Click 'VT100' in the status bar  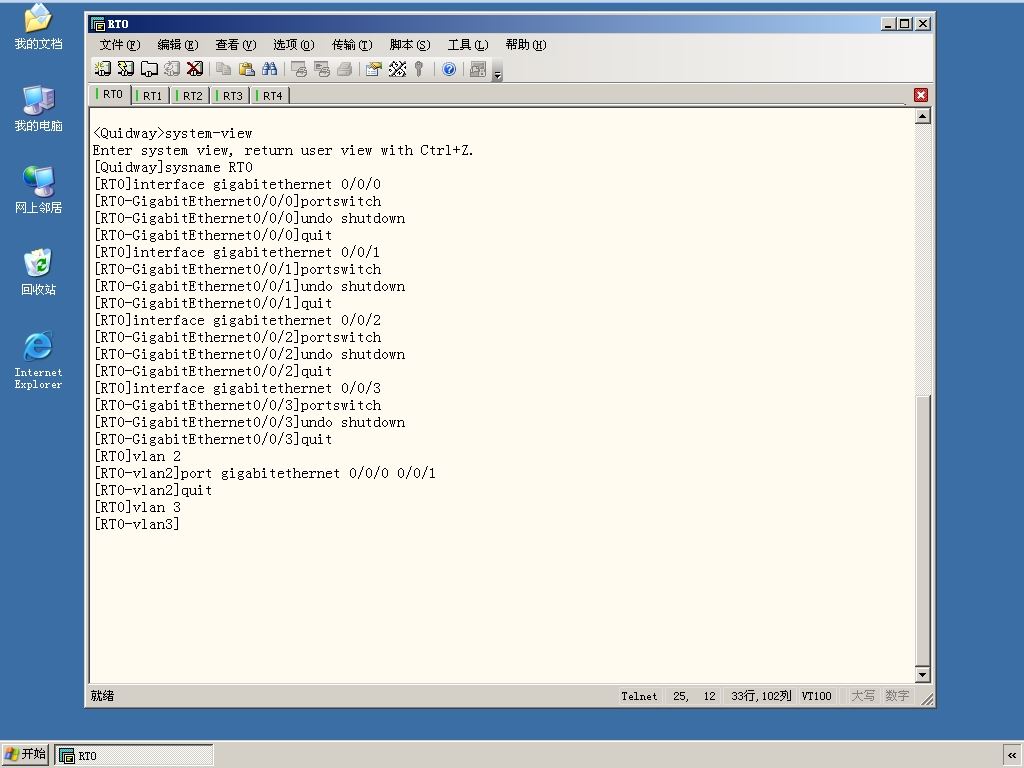816,696
